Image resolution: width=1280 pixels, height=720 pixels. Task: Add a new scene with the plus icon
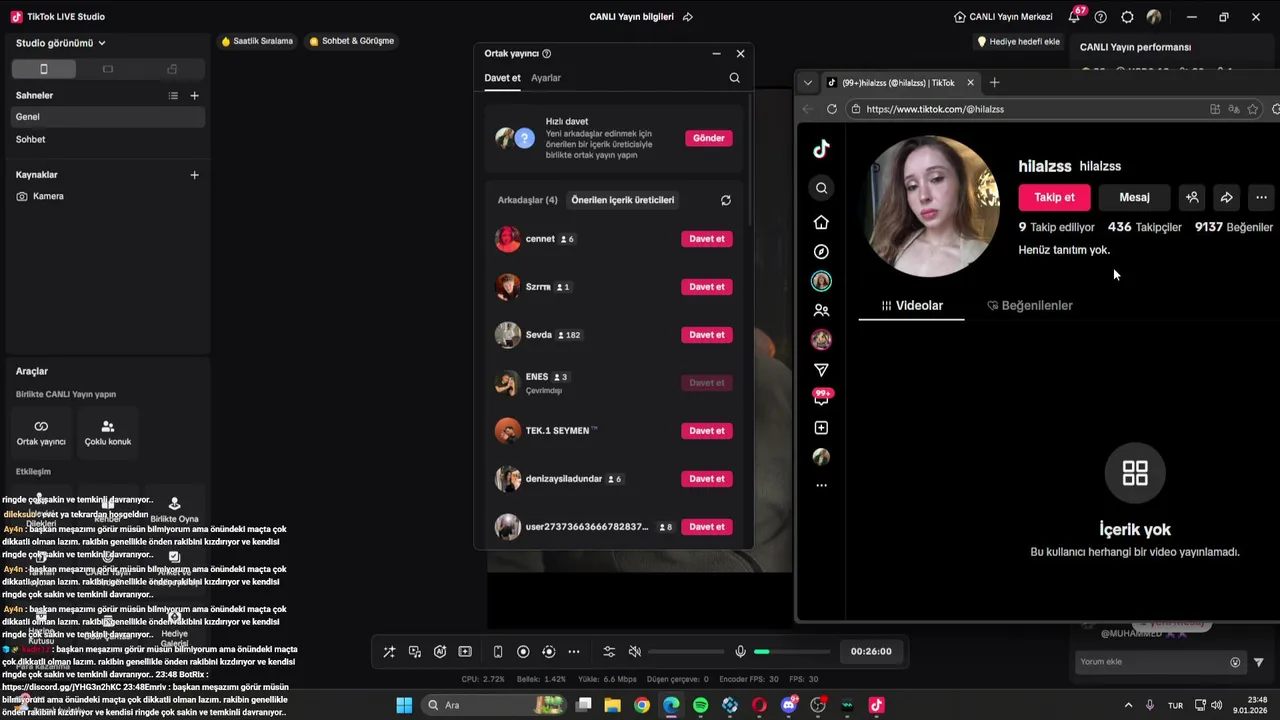tap(195, 96)
